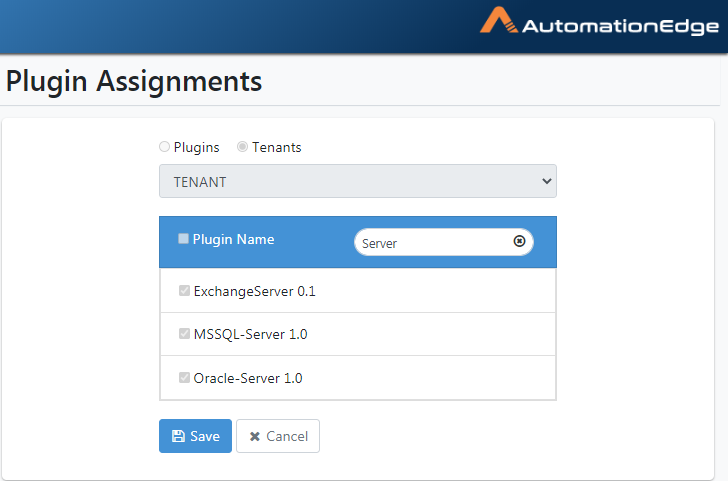Viewport: 728px width, 481px height.
Task: Select the Plugins radio button
Action: click(x=164, y=147)
